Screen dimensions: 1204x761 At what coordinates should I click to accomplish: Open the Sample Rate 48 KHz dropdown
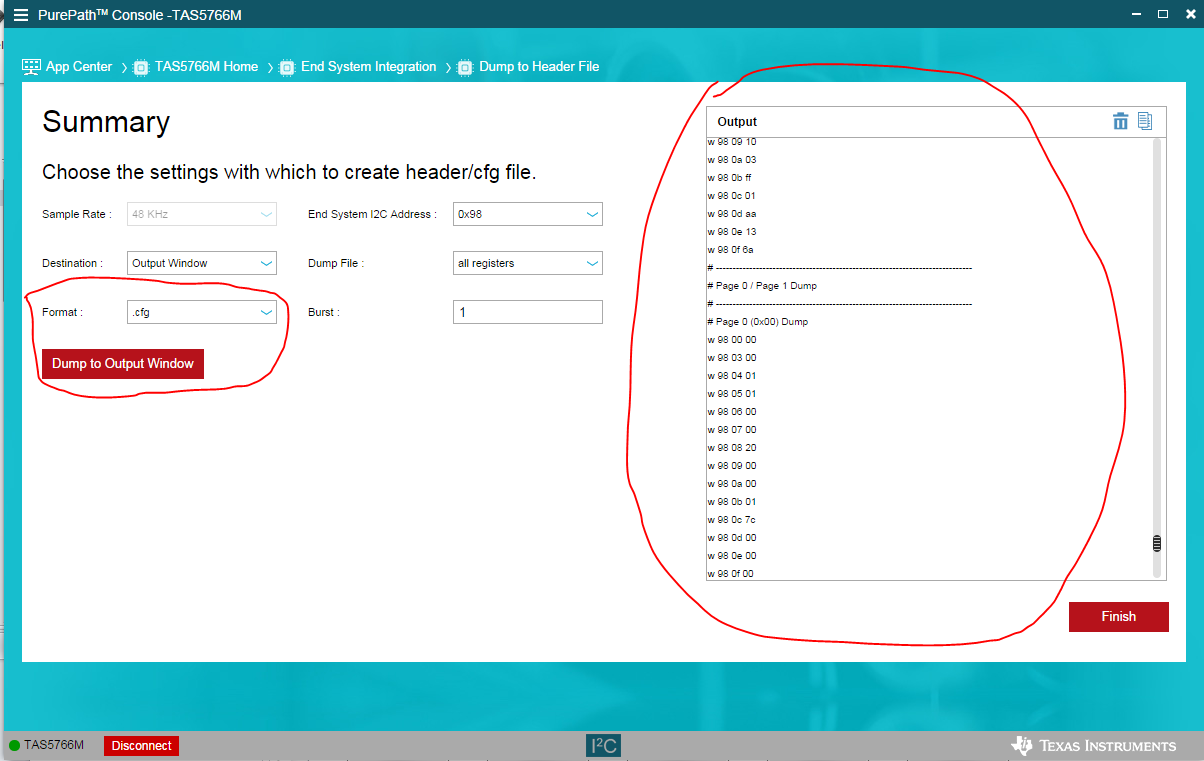click(x=202, y=214)
